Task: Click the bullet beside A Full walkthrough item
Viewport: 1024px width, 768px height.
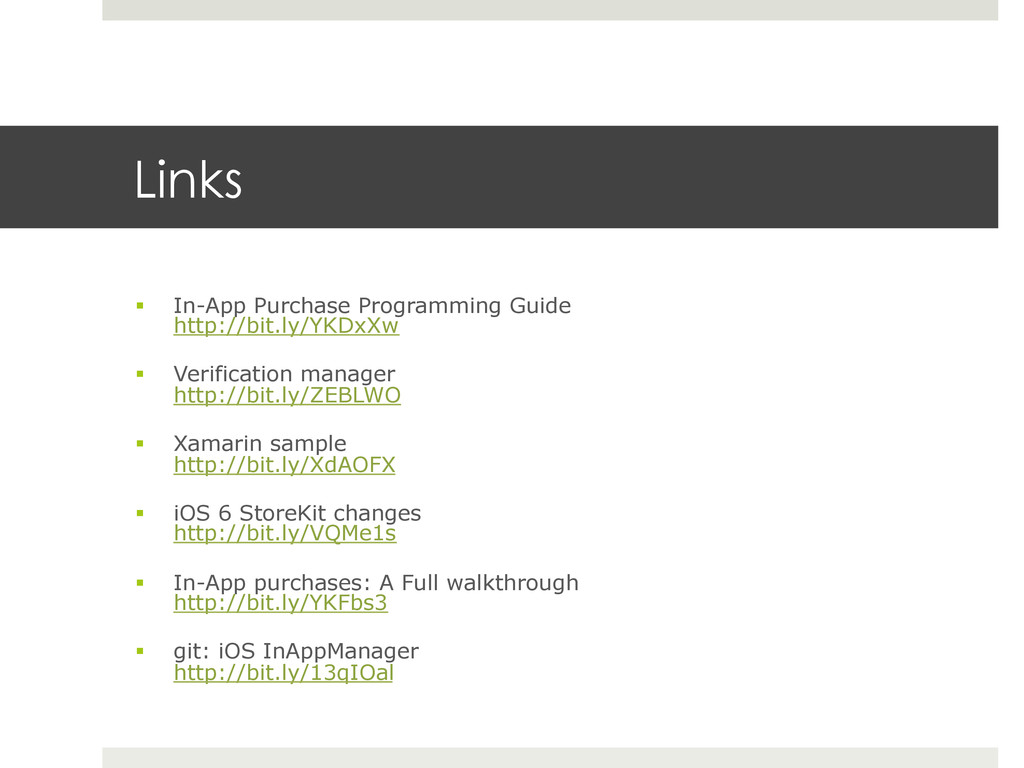Action: [140, 582]
